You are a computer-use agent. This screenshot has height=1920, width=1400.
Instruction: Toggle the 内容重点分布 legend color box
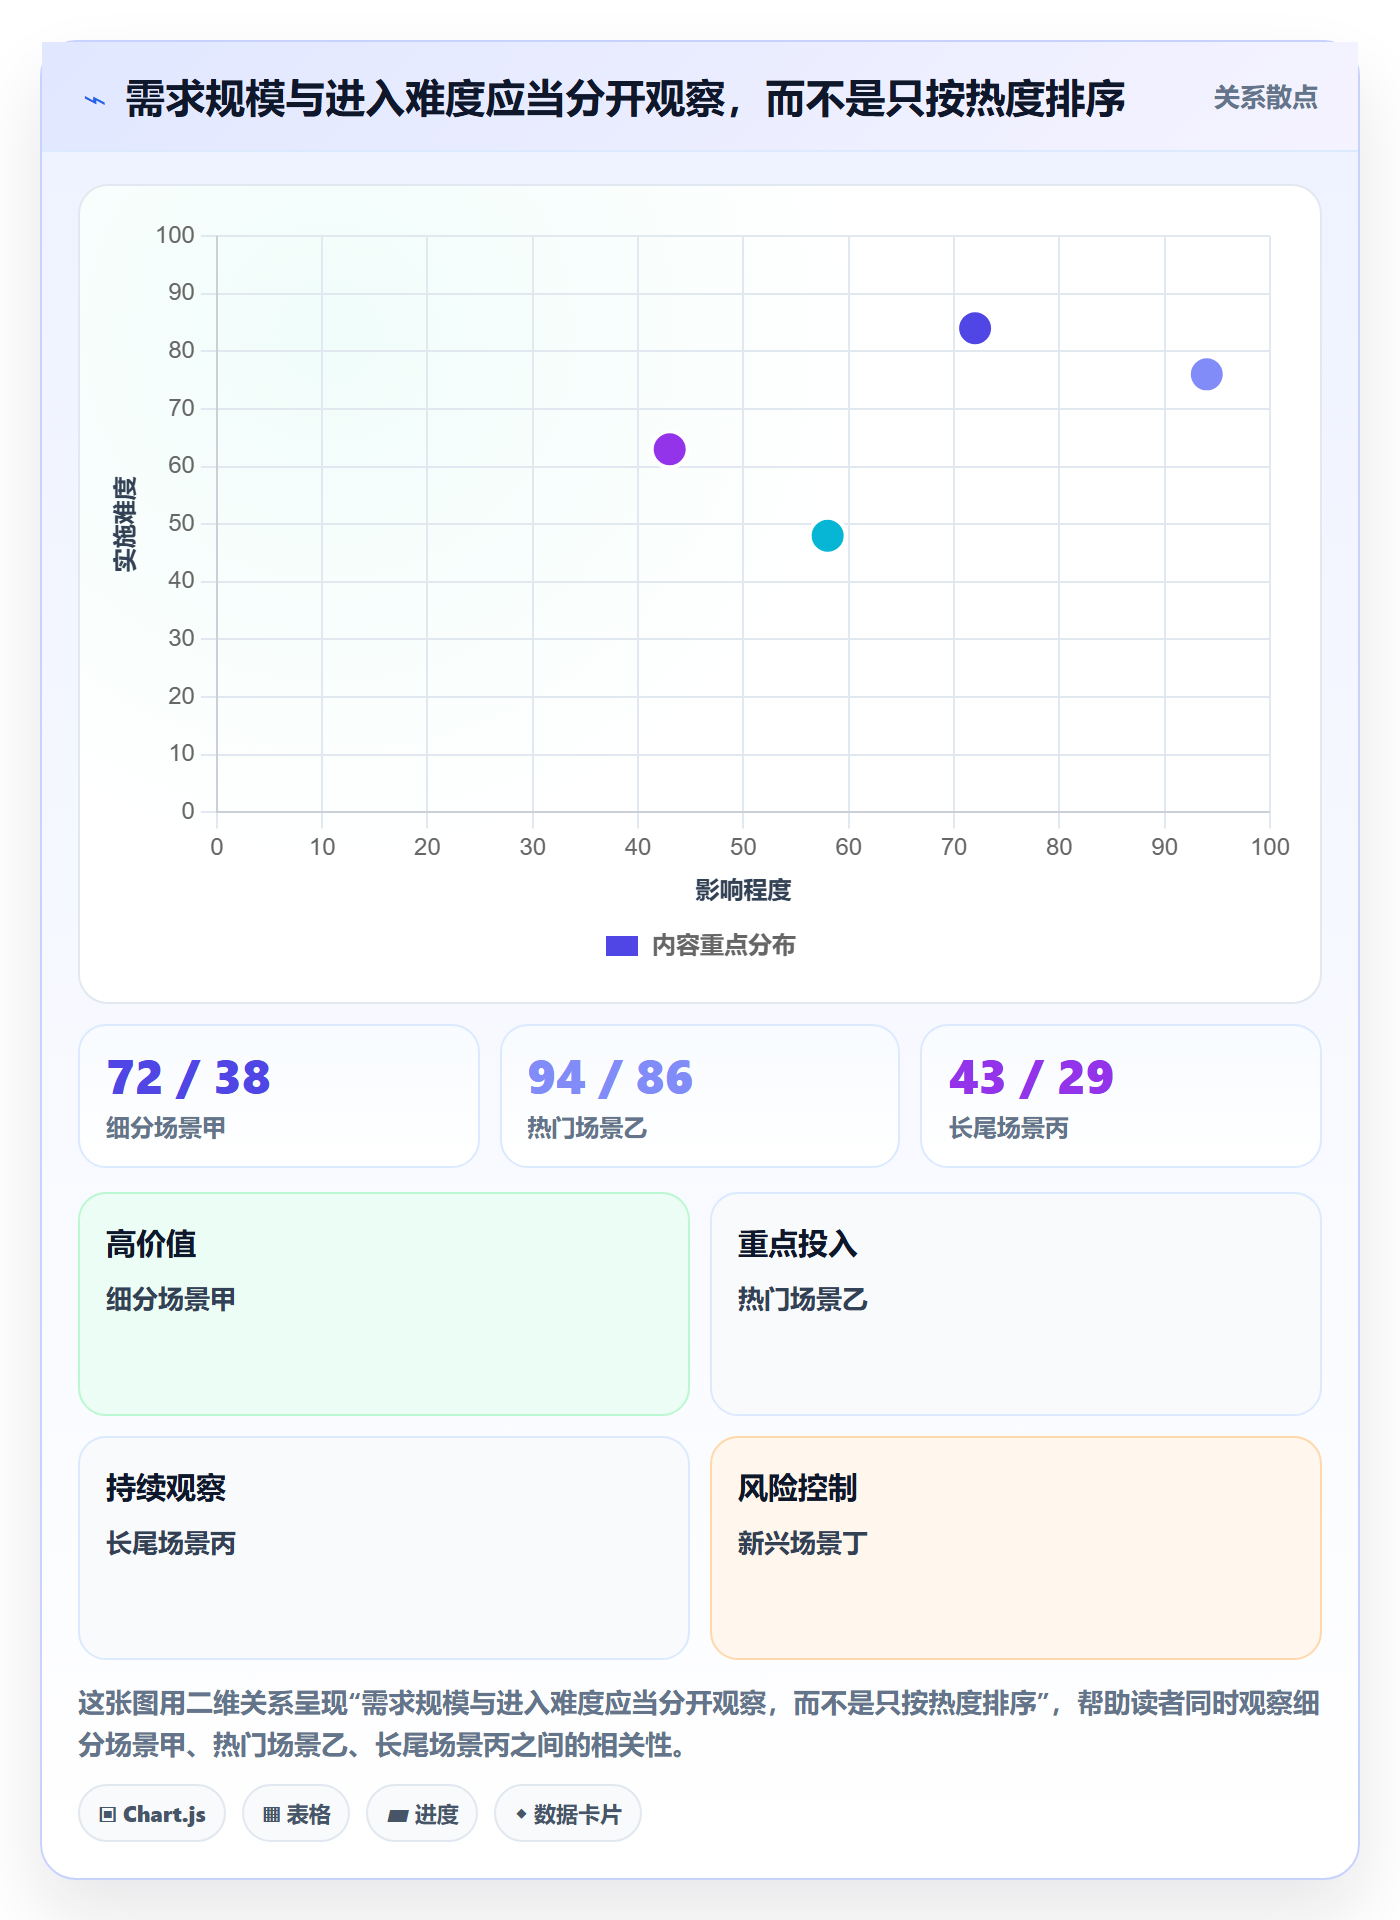point(621,946)
